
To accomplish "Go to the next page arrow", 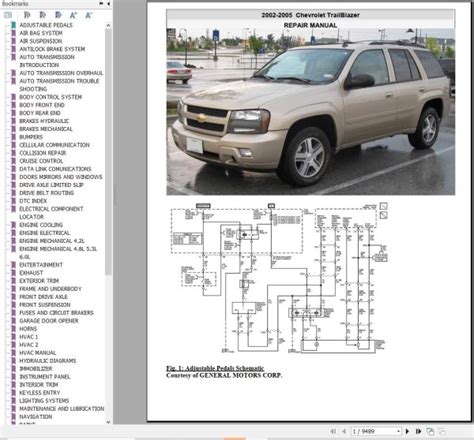I will [x=407, y=431].
